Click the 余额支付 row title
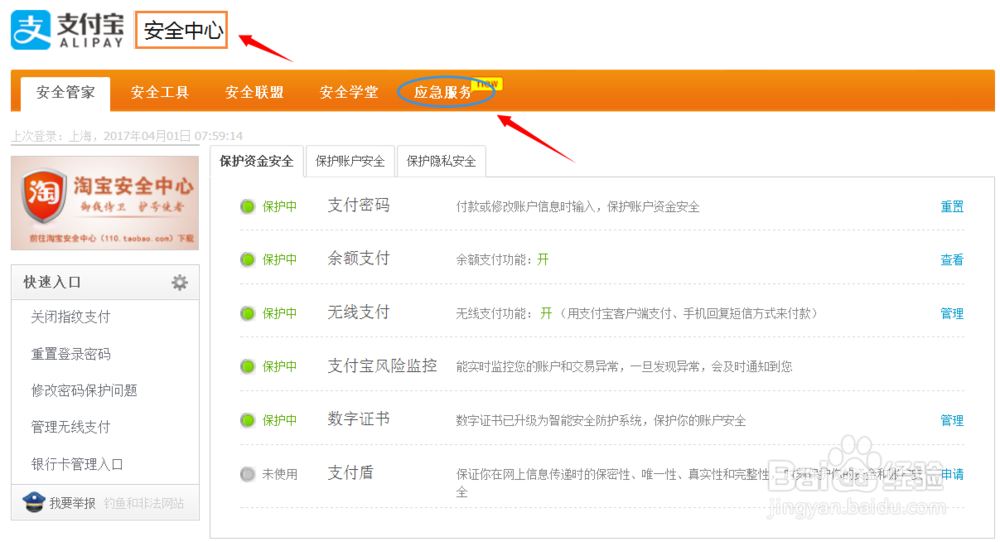 [x=358, y=258]
